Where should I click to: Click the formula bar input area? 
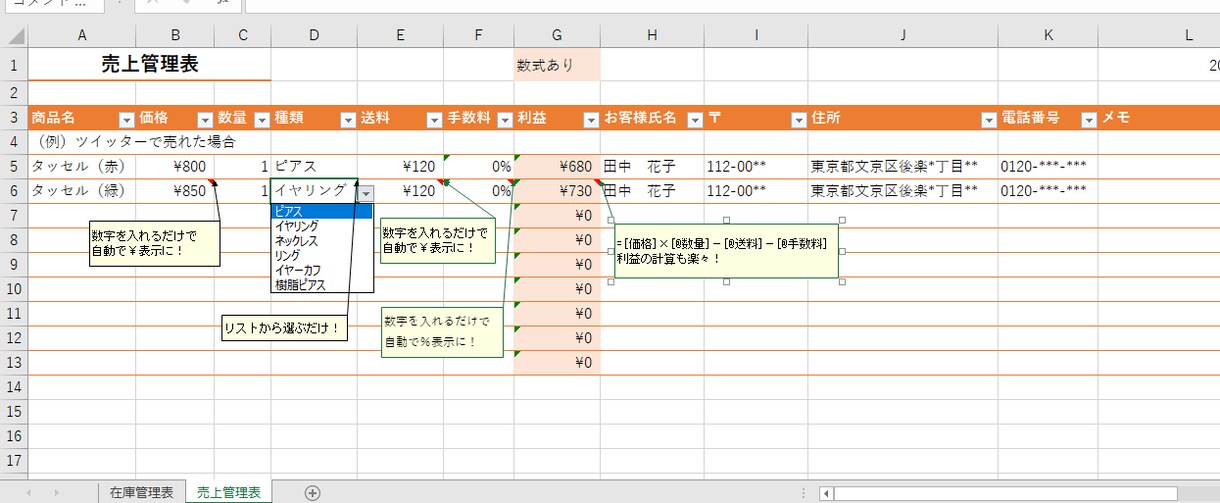[732, 6]
